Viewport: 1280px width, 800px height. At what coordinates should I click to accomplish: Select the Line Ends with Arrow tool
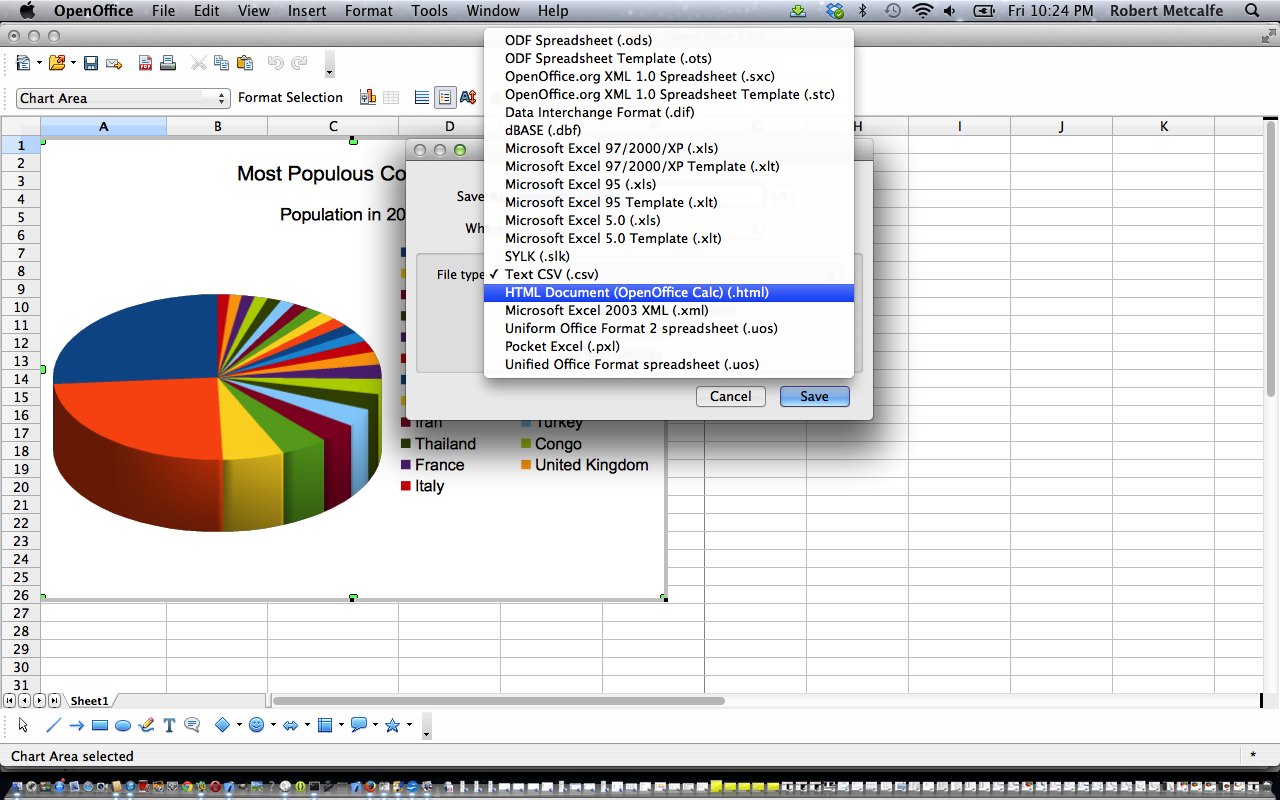coord(77,725)
